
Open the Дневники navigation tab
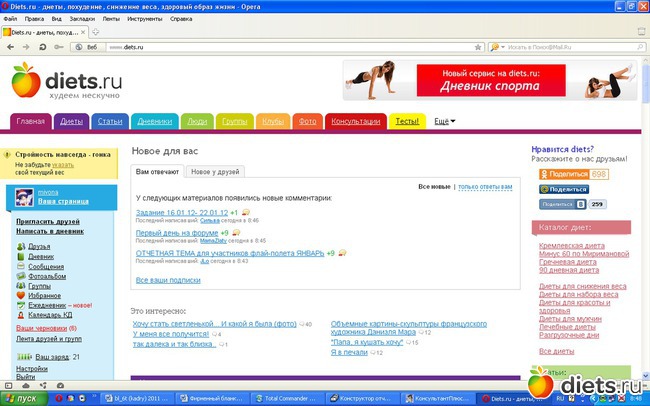(x=154, y=122)
